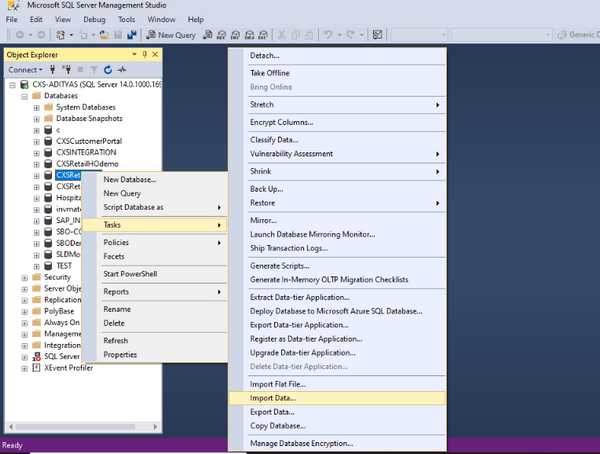The image size is (600, 454).
Task: Open the Tools menu
Action: click(x=126, y=19)
